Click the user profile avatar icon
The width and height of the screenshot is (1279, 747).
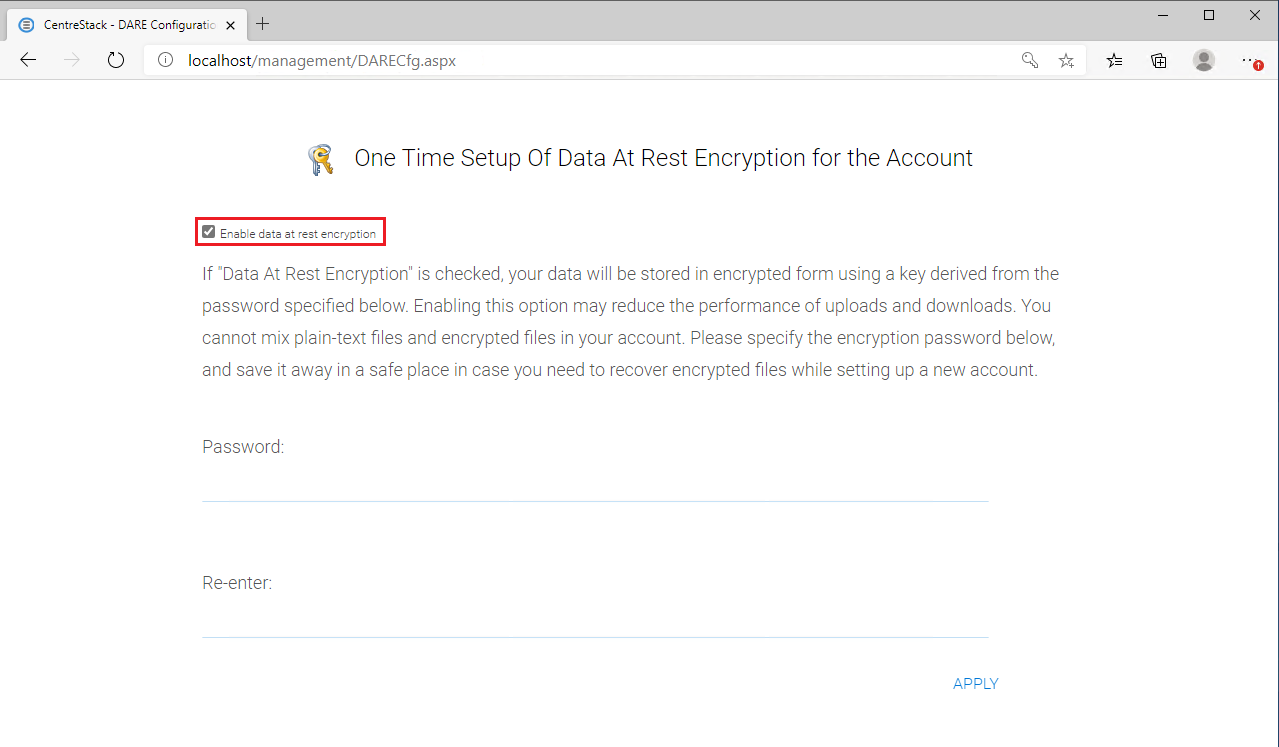tap(1204, 60)
